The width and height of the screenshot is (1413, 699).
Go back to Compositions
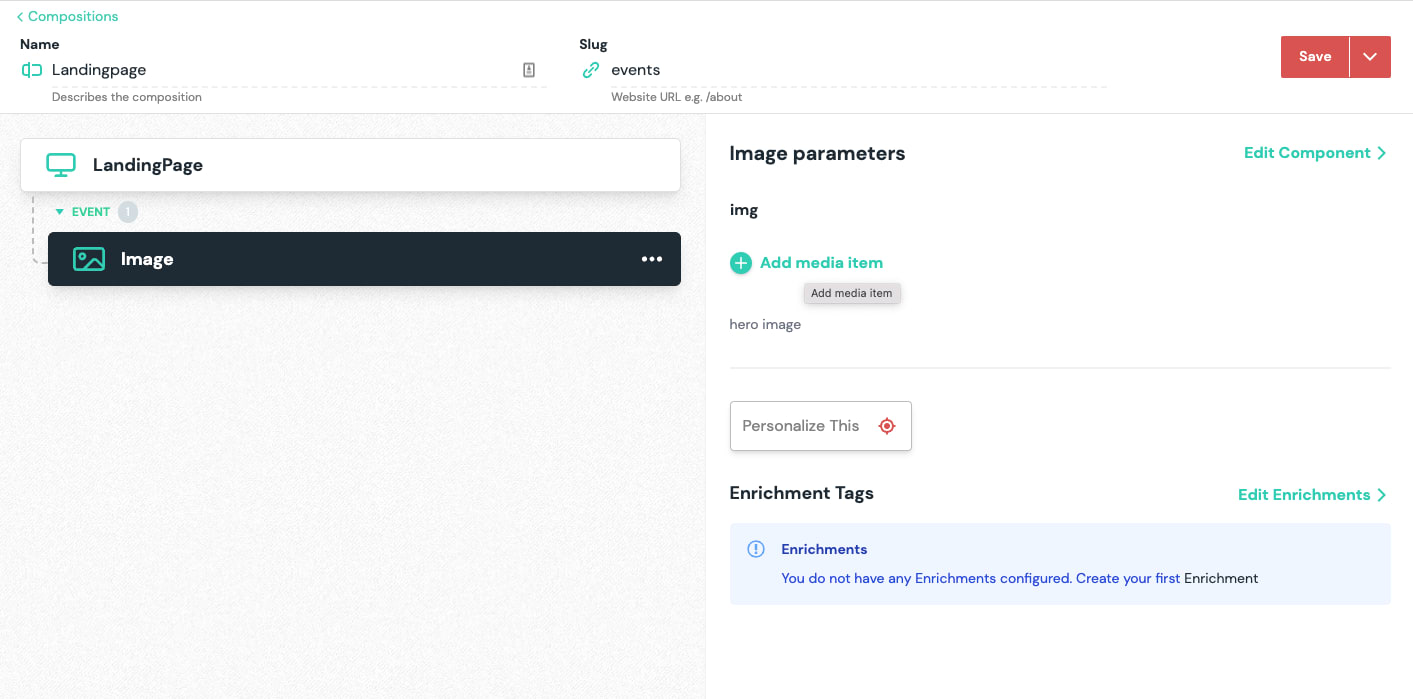[67, 16]
